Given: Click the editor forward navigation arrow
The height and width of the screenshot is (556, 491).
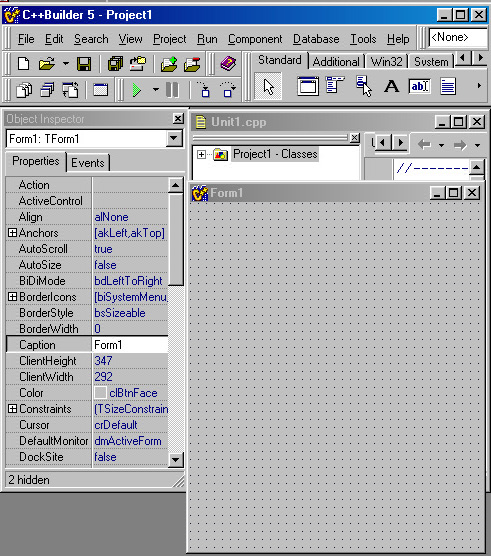Looking at the screenshot, I should pos(460,145).
